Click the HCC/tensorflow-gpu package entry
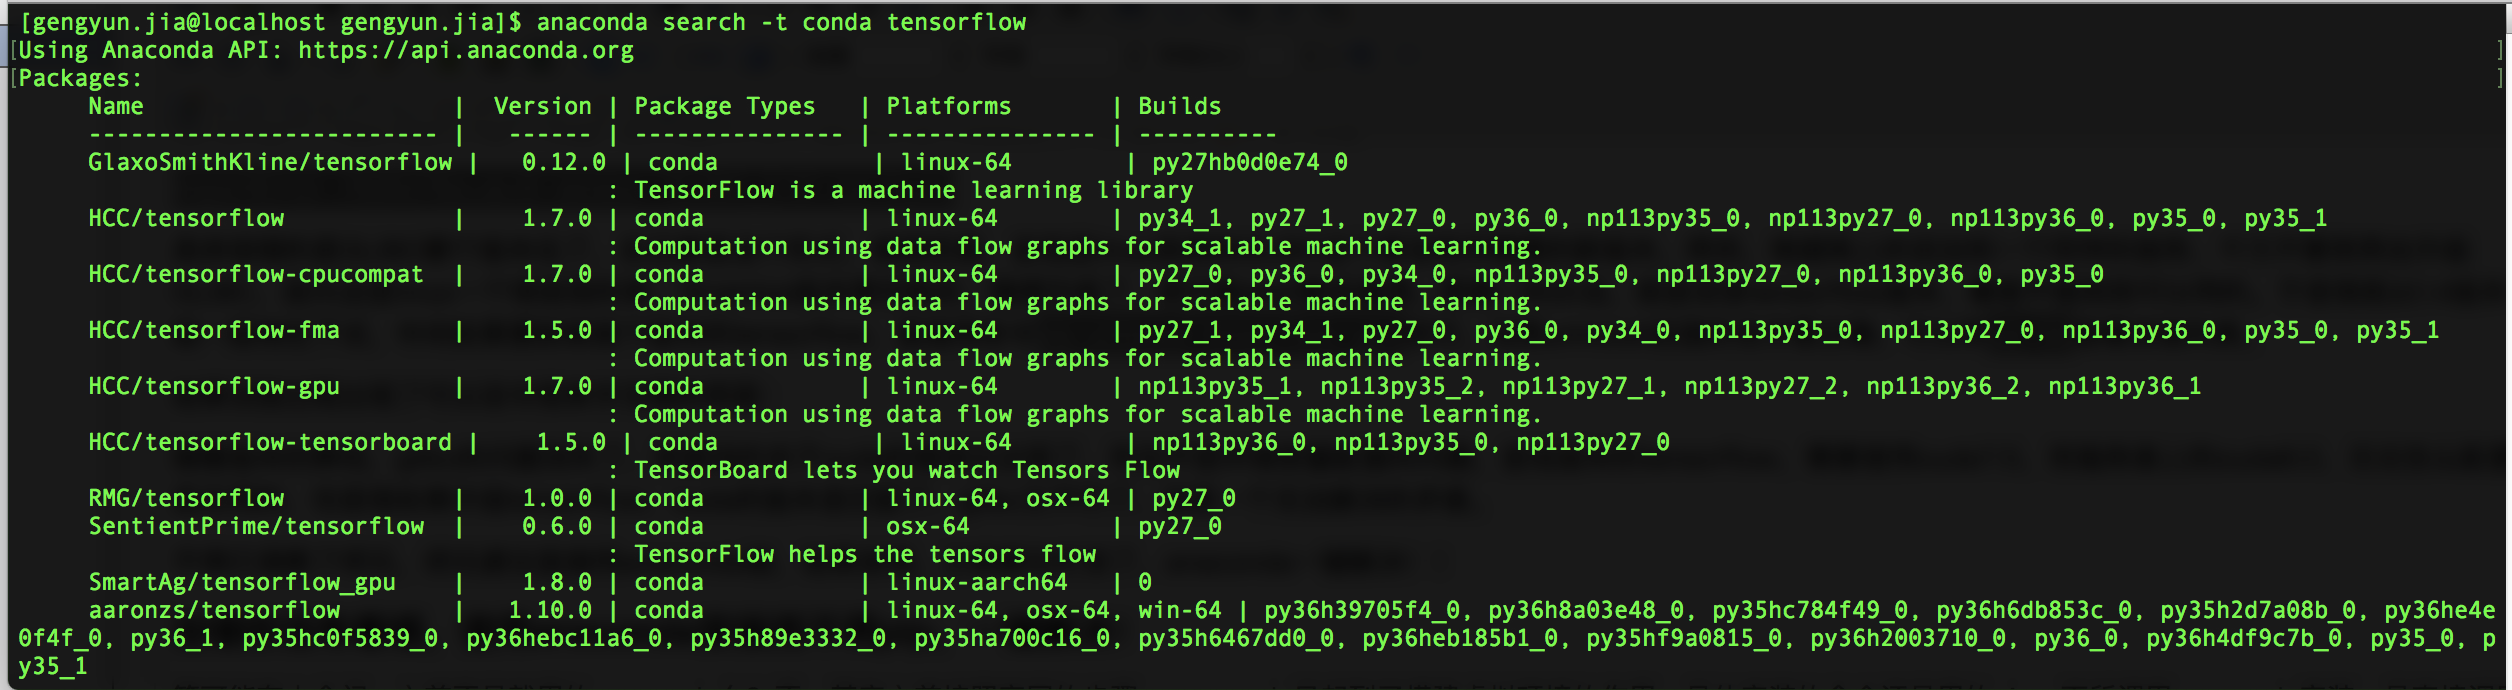Viewport: 2512px width, 690px height. coord(214,386)
